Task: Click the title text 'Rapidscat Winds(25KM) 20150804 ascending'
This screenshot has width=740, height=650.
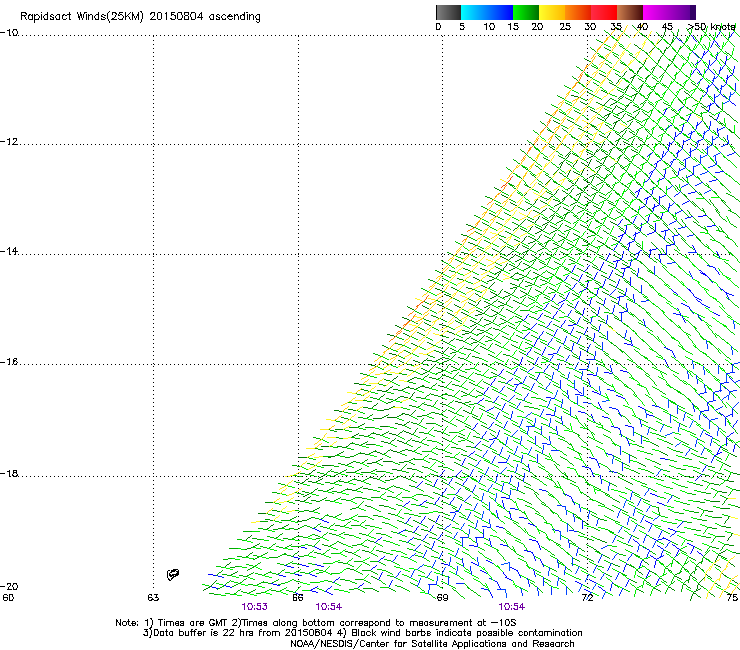Action: 140,17
